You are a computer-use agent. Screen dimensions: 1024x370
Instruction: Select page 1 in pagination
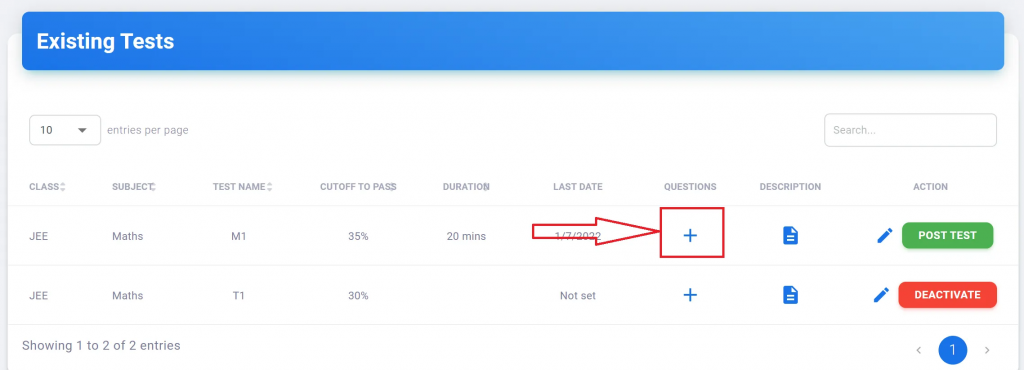coord(952,350)
